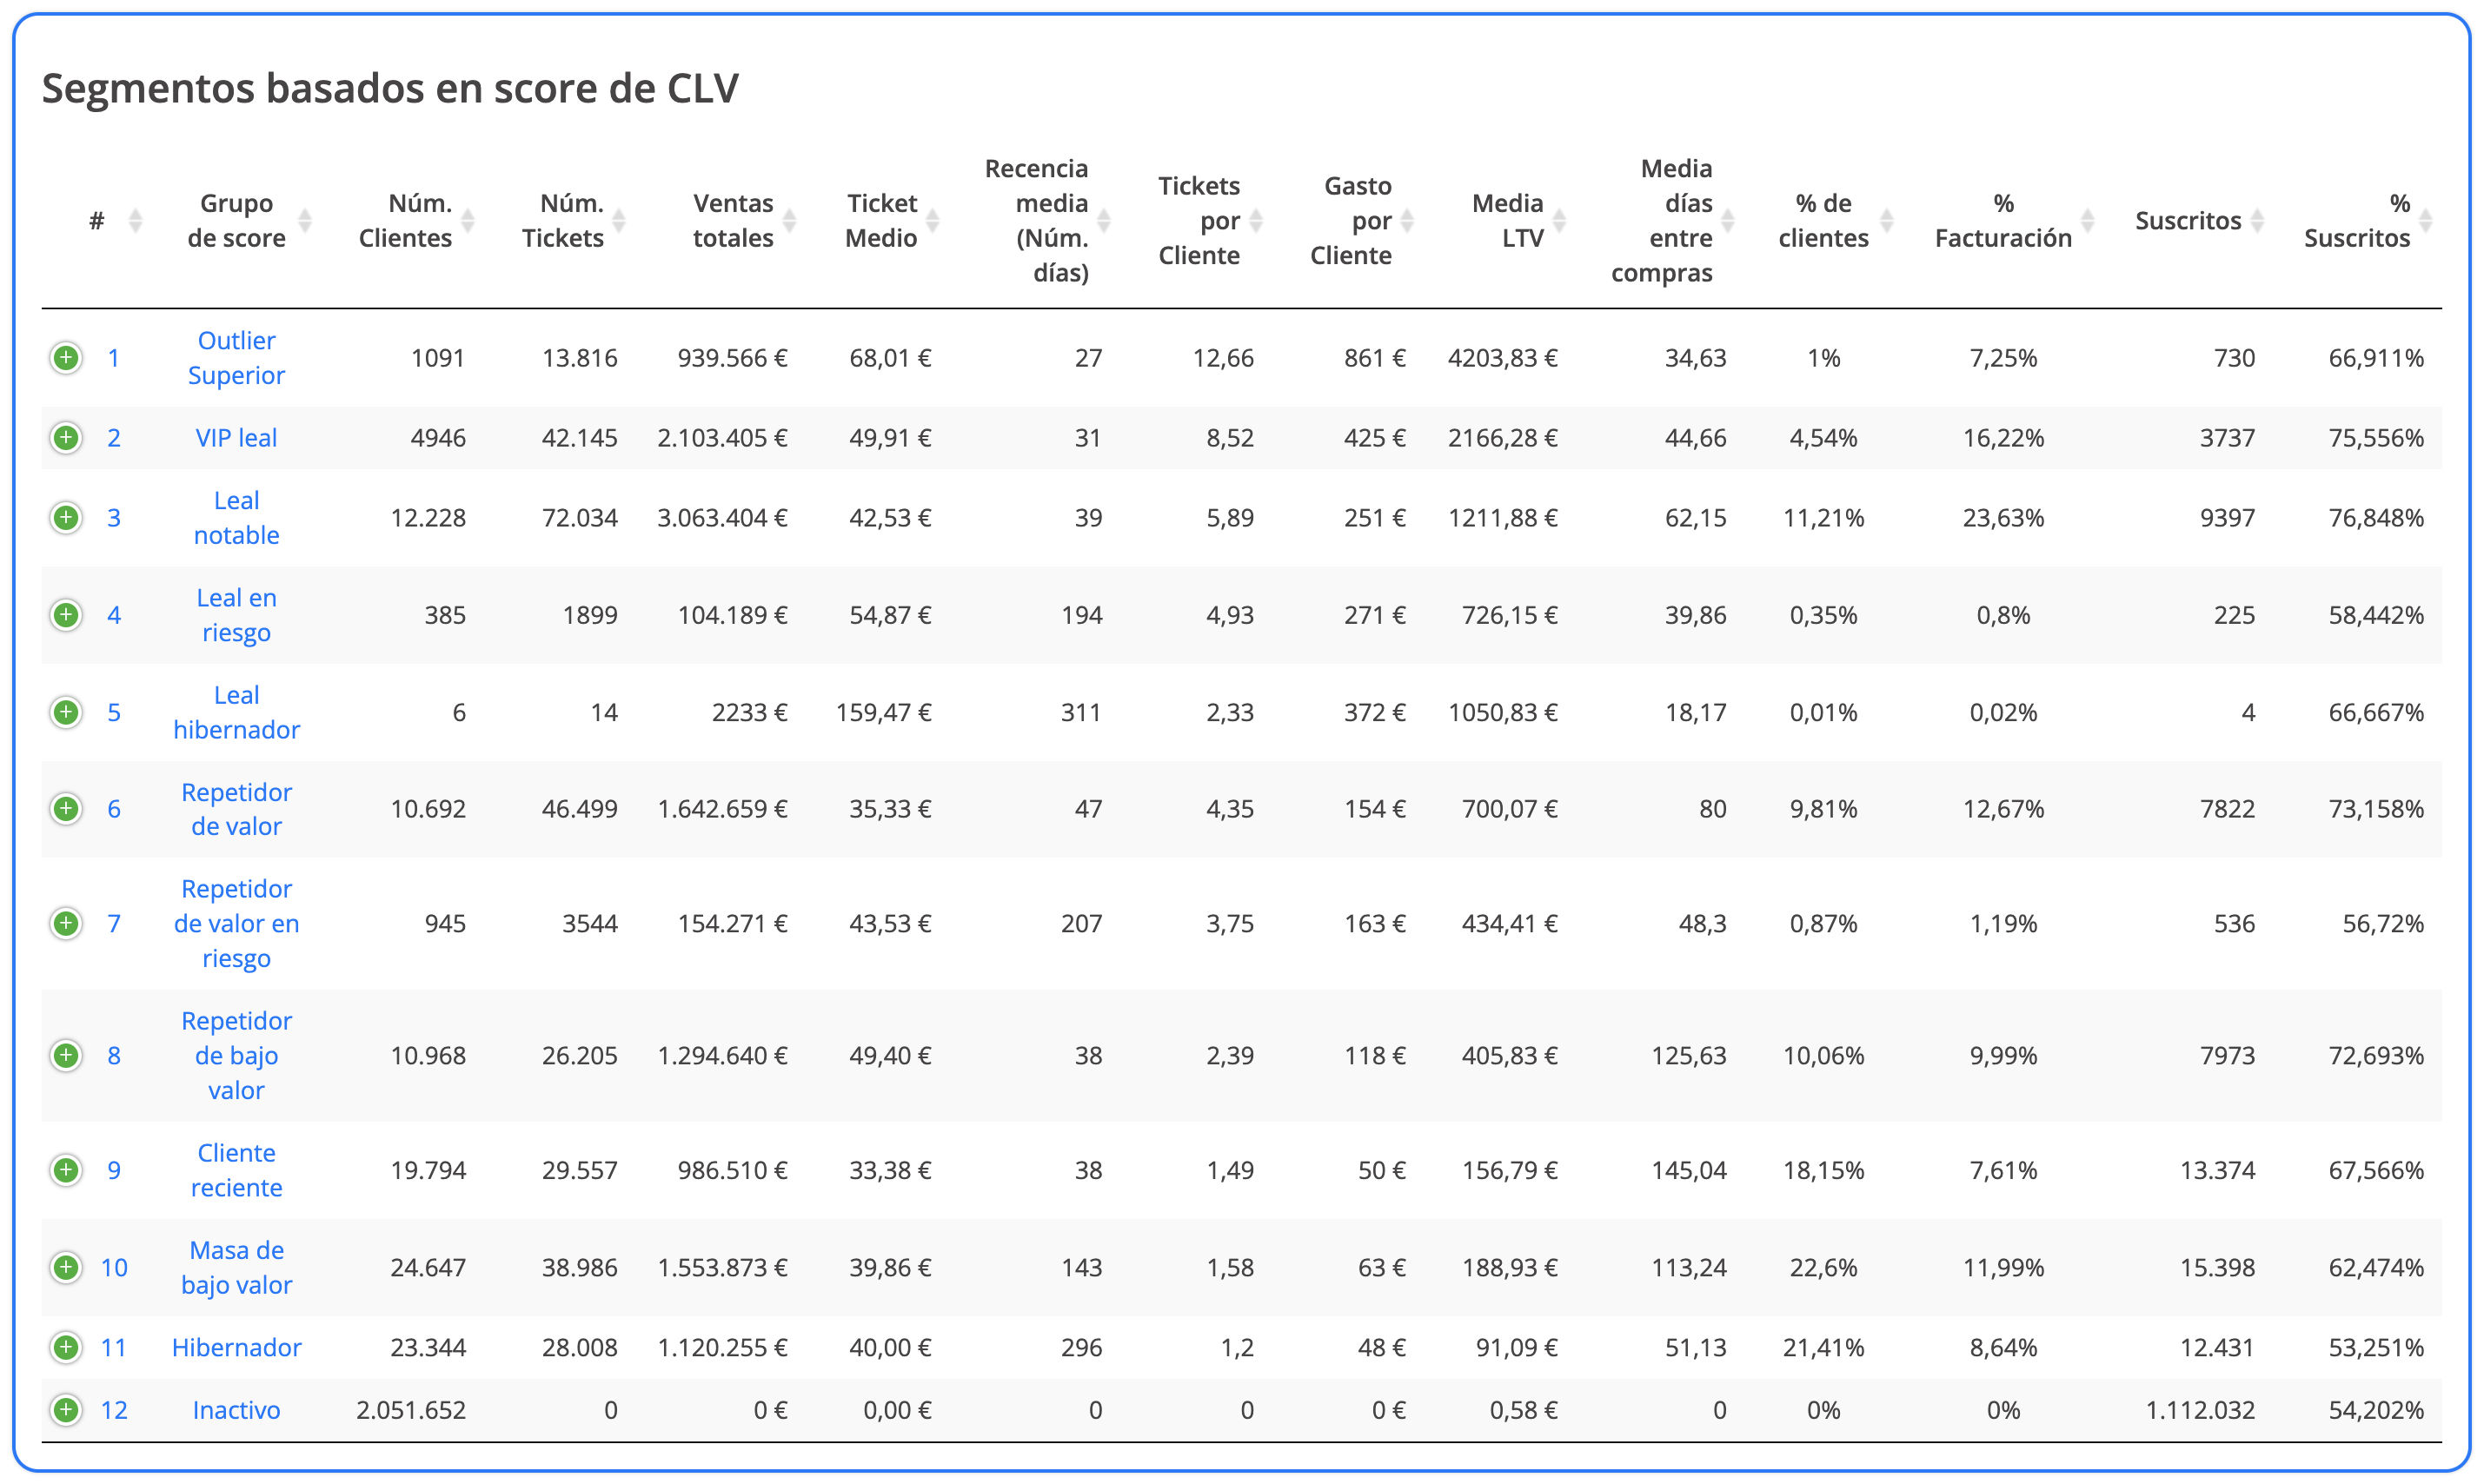This screenshot has height=1484, width=2484.
Task: Click row number 4 link
Action: 114,615
